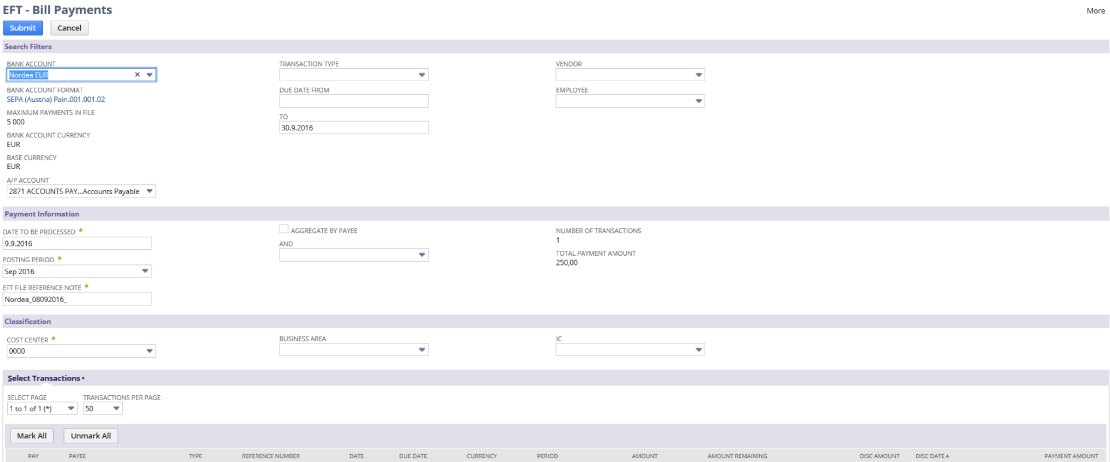
Task: Toggle the Aggregate By Payee checkbox
Action: 284,230
